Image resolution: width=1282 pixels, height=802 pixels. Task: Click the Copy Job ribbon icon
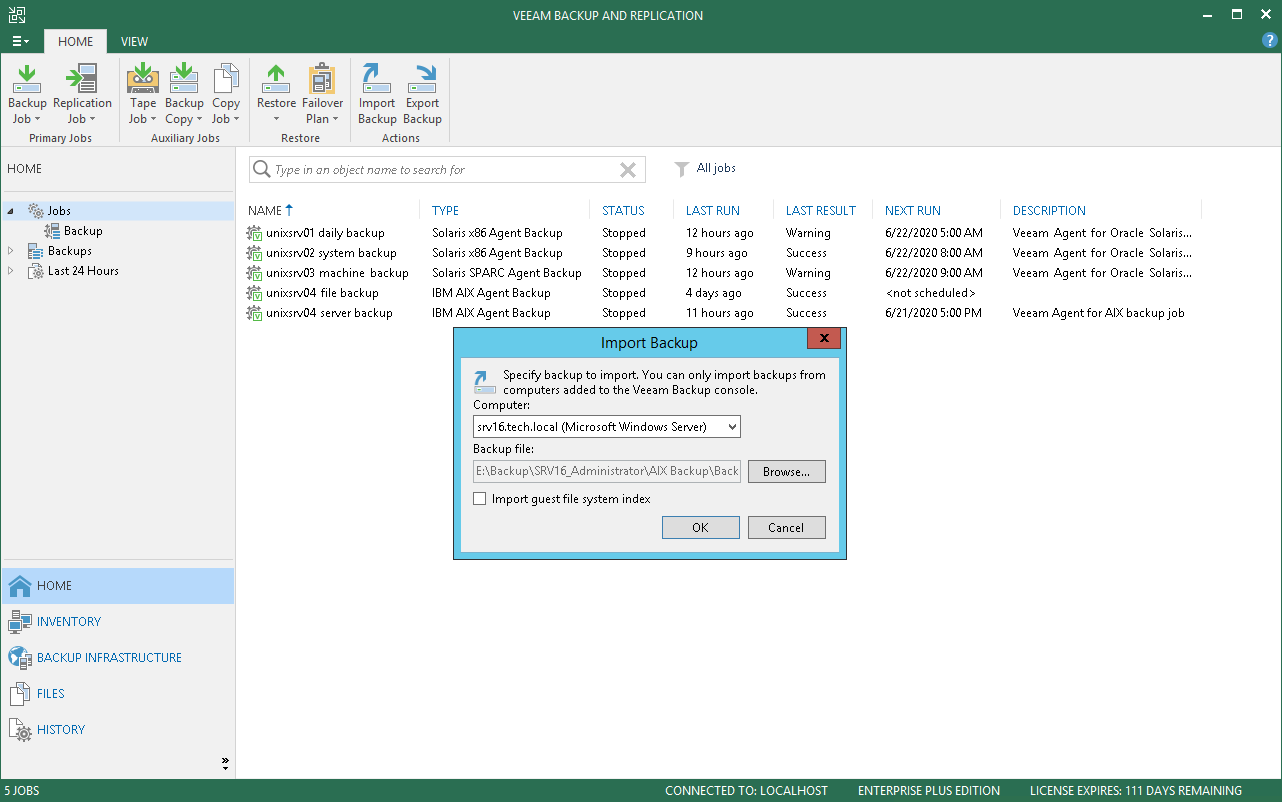pyautogui.click(x=226, y=78)
